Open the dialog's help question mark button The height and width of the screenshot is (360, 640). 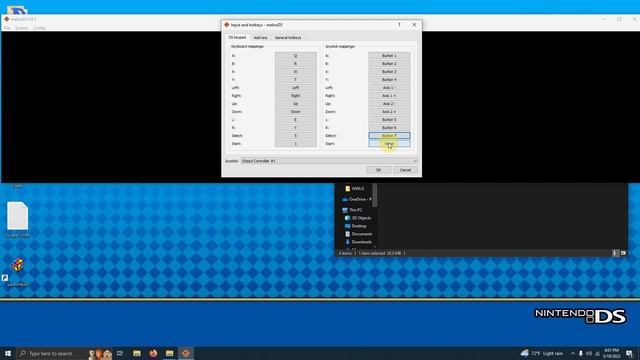pyautogui.click(x=399, y=25)
